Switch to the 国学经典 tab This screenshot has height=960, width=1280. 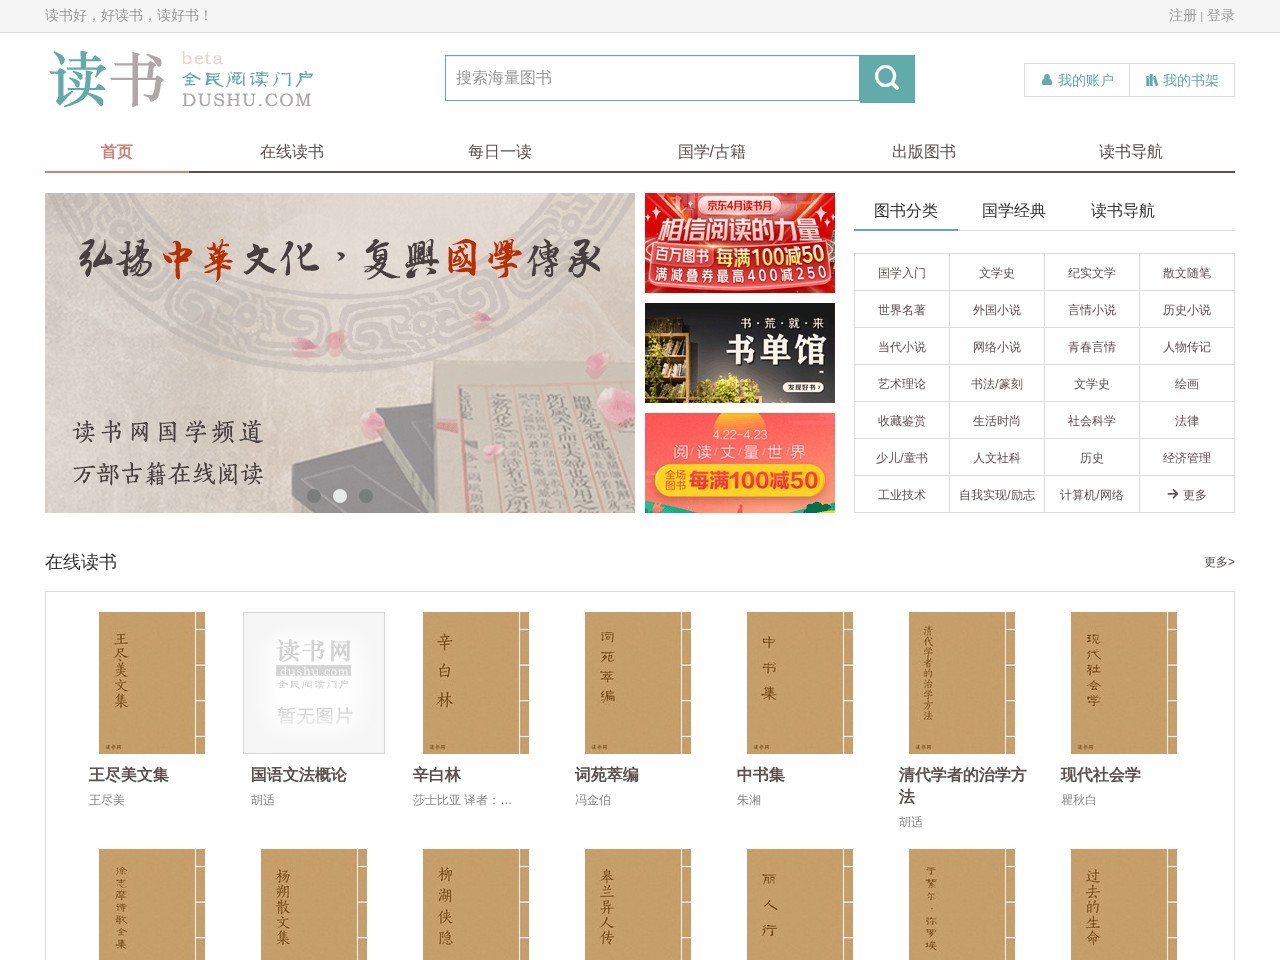point(1014,211)
